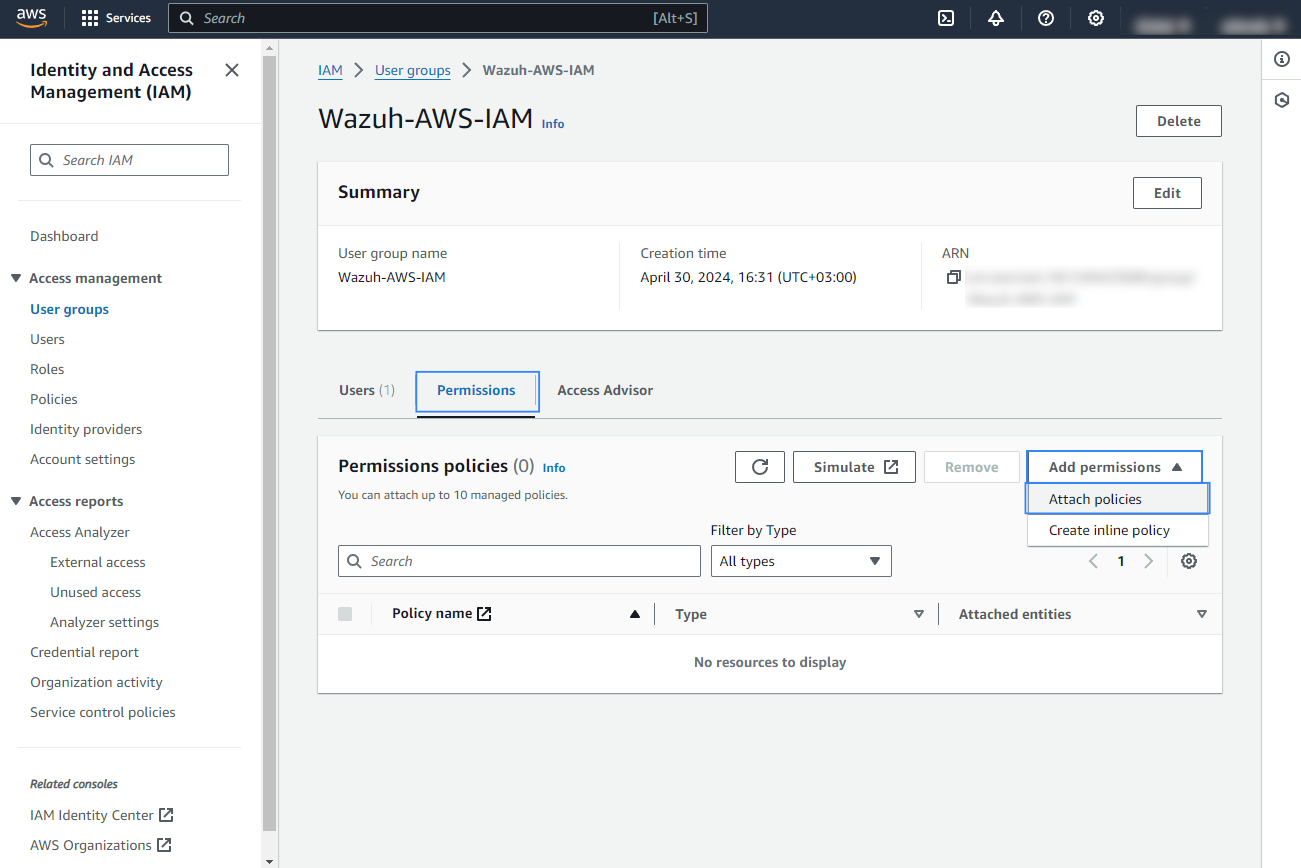Open the Attached entities column filter

click(x=1201, y=613)
